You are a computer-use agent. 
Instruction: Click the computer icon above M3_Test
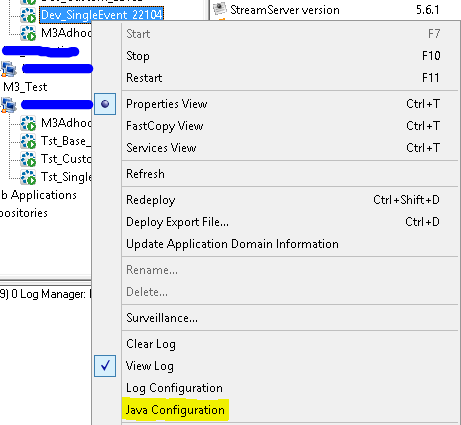pos(8,69)
